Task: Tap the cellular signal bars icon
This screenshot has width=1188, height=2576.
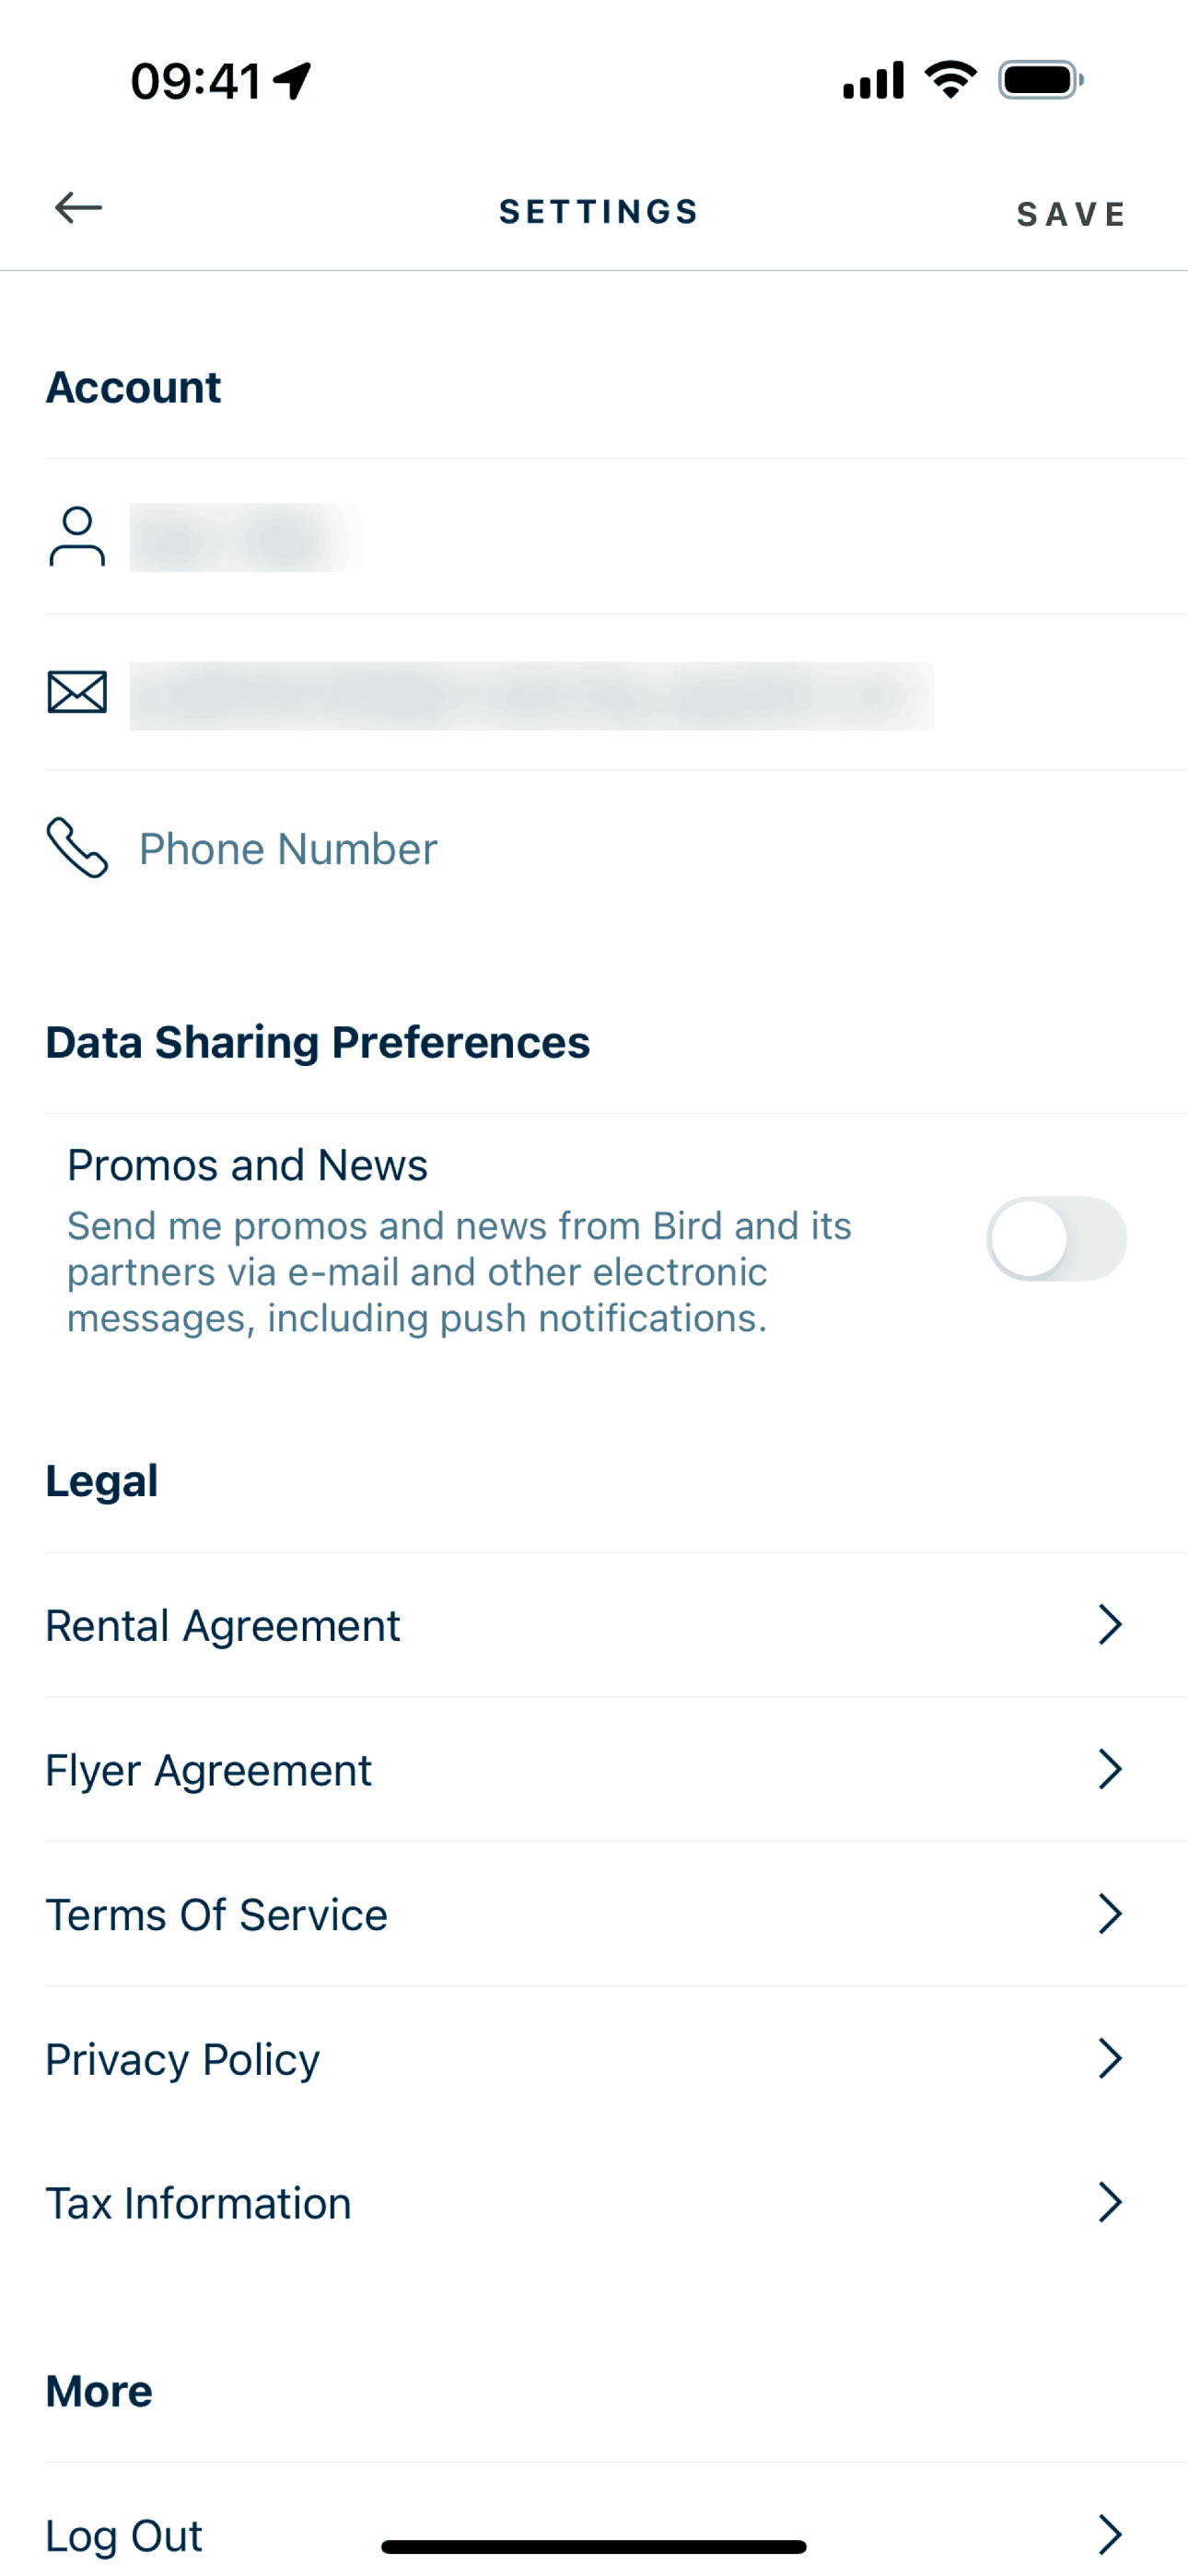Action: (x=873, y=80)
